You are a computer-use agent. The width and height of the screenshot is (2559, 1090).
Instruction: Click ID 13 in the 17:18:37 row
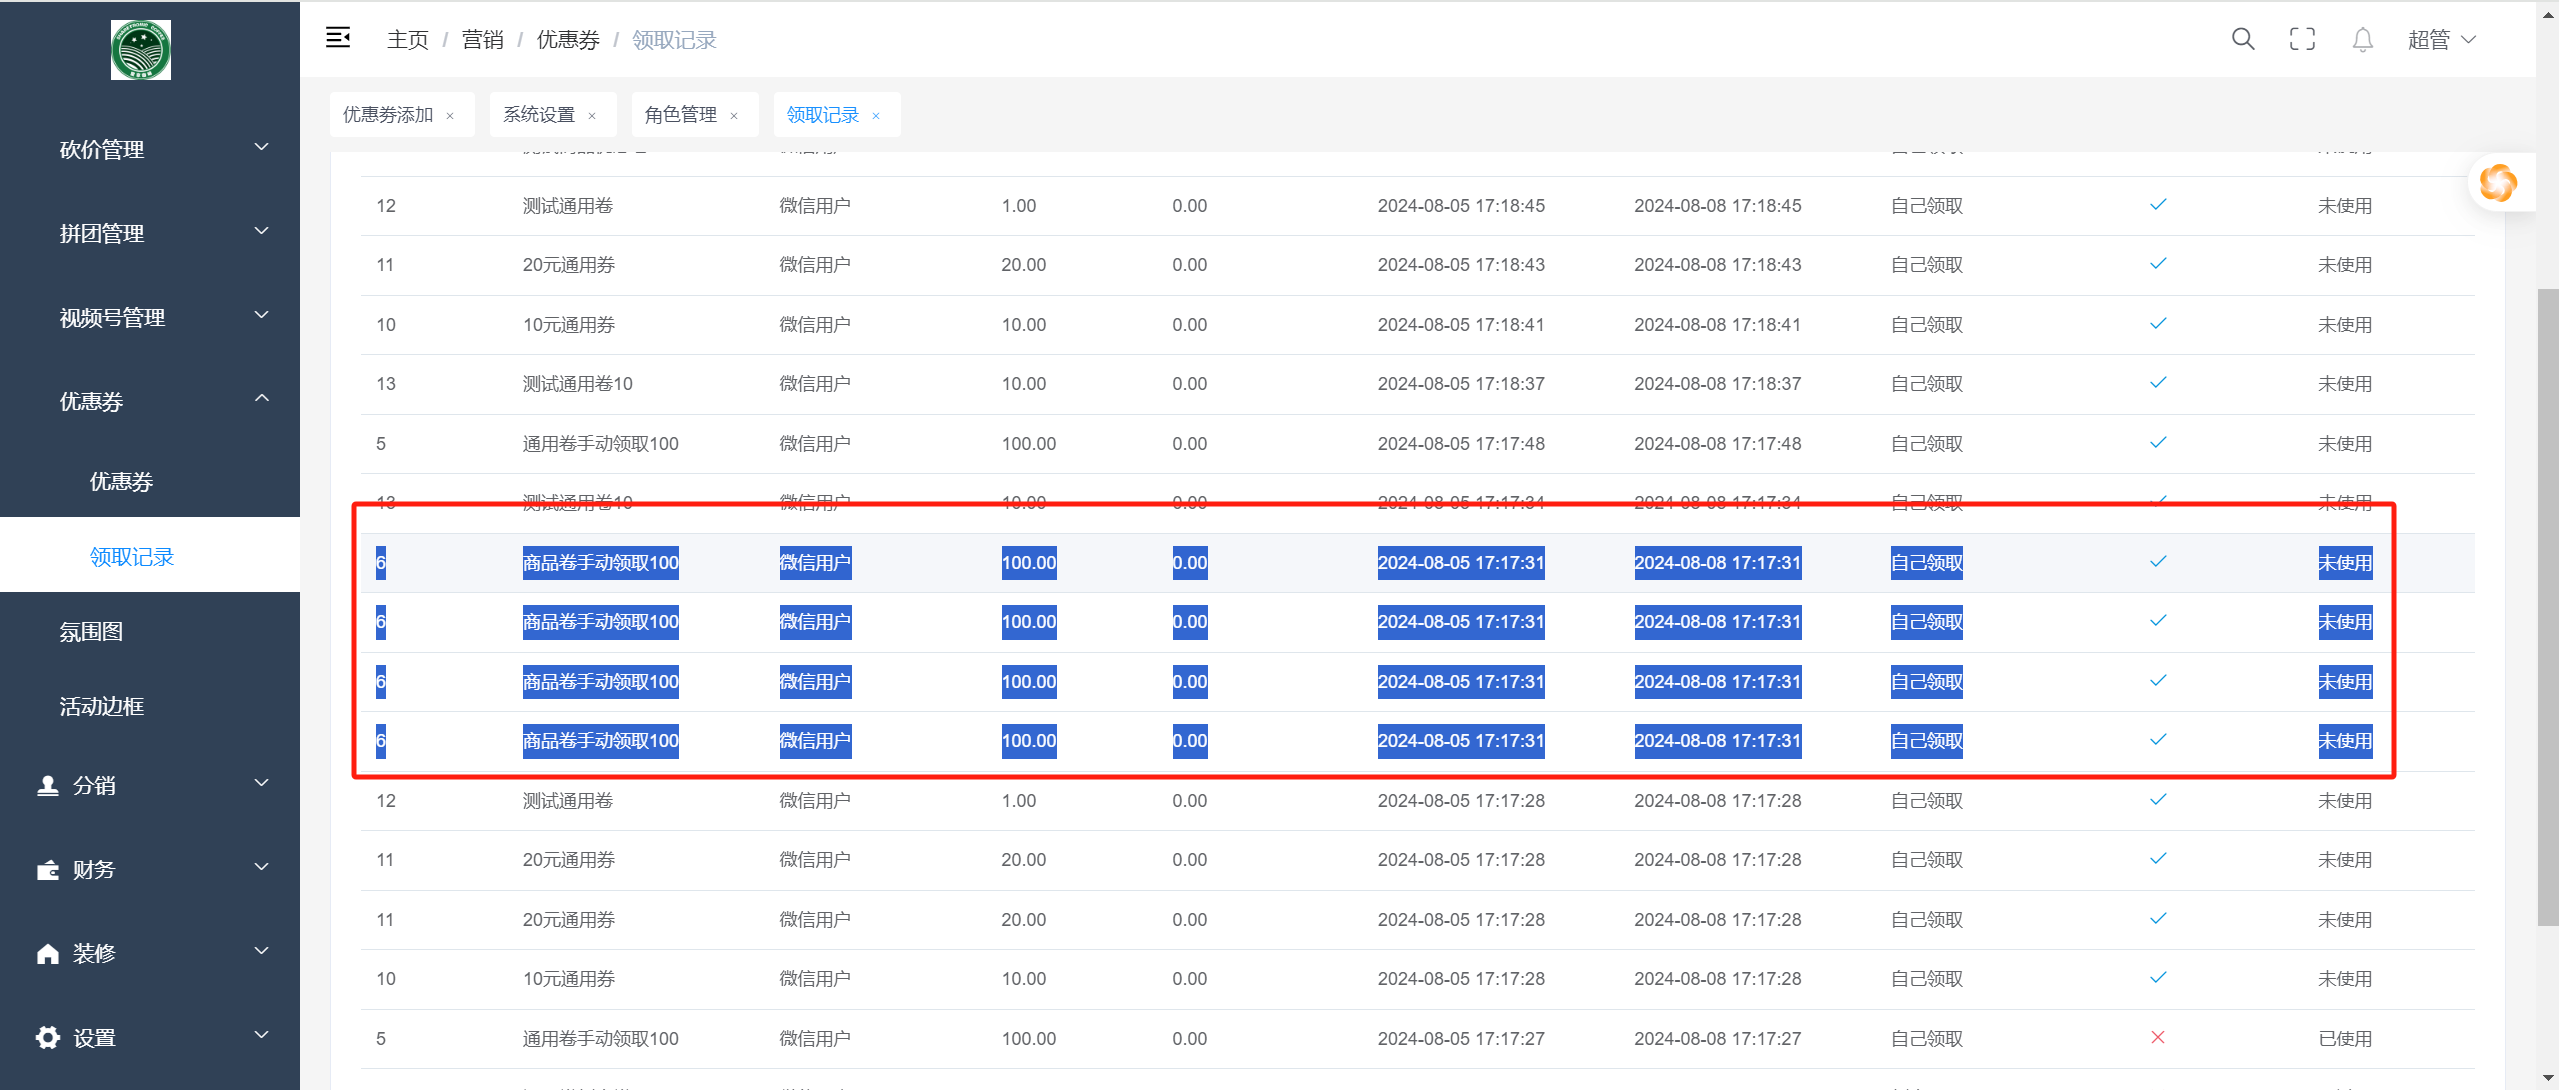[x=386, y=384]
